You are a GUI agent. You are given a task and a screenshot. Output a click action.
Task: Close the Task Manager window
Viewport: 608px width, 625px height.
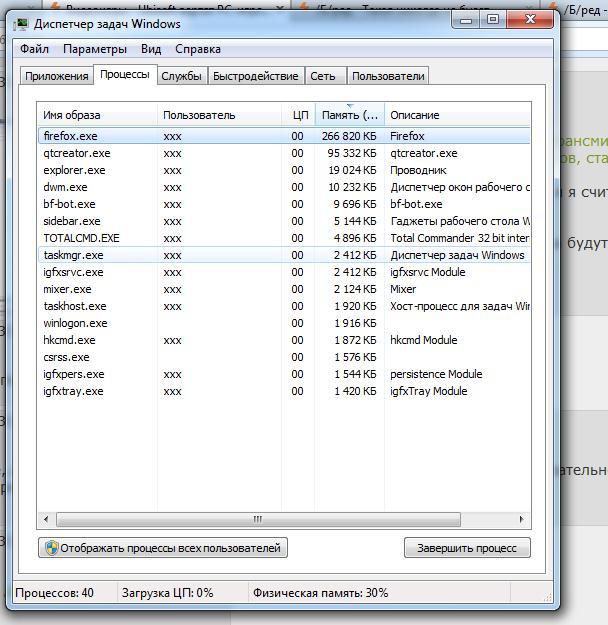(x=530, y=20)
